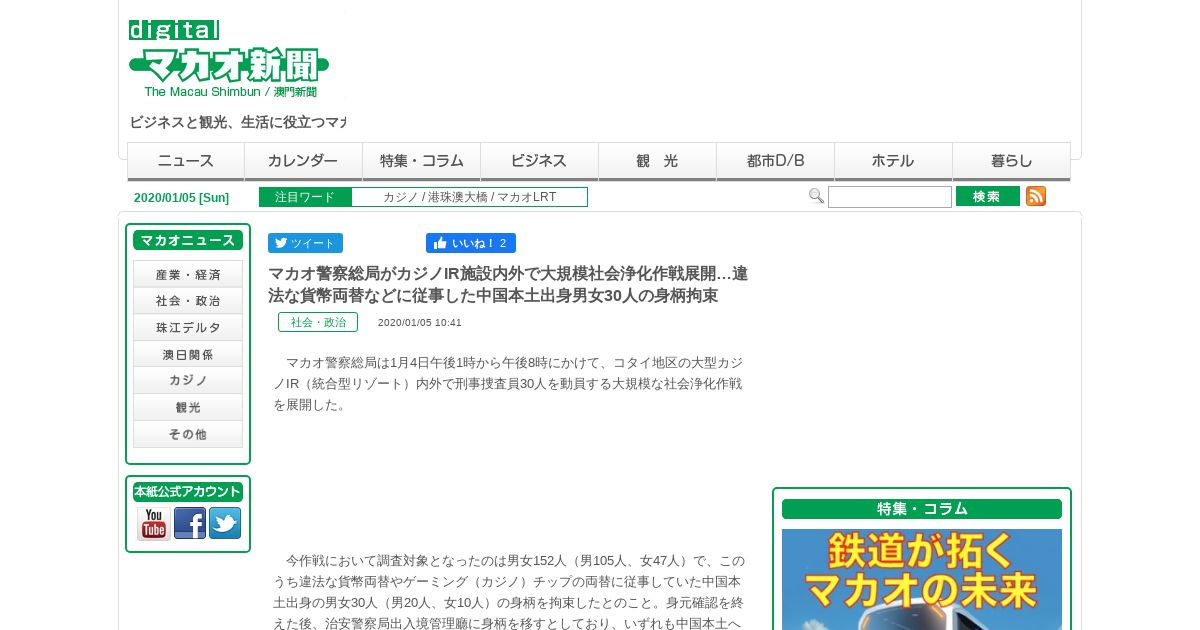Viewport: 1200px width, 630px height.
Task: Click the 港珠澳大橋 keyword link
Action: pyautogui.click(x=458, y=197)
